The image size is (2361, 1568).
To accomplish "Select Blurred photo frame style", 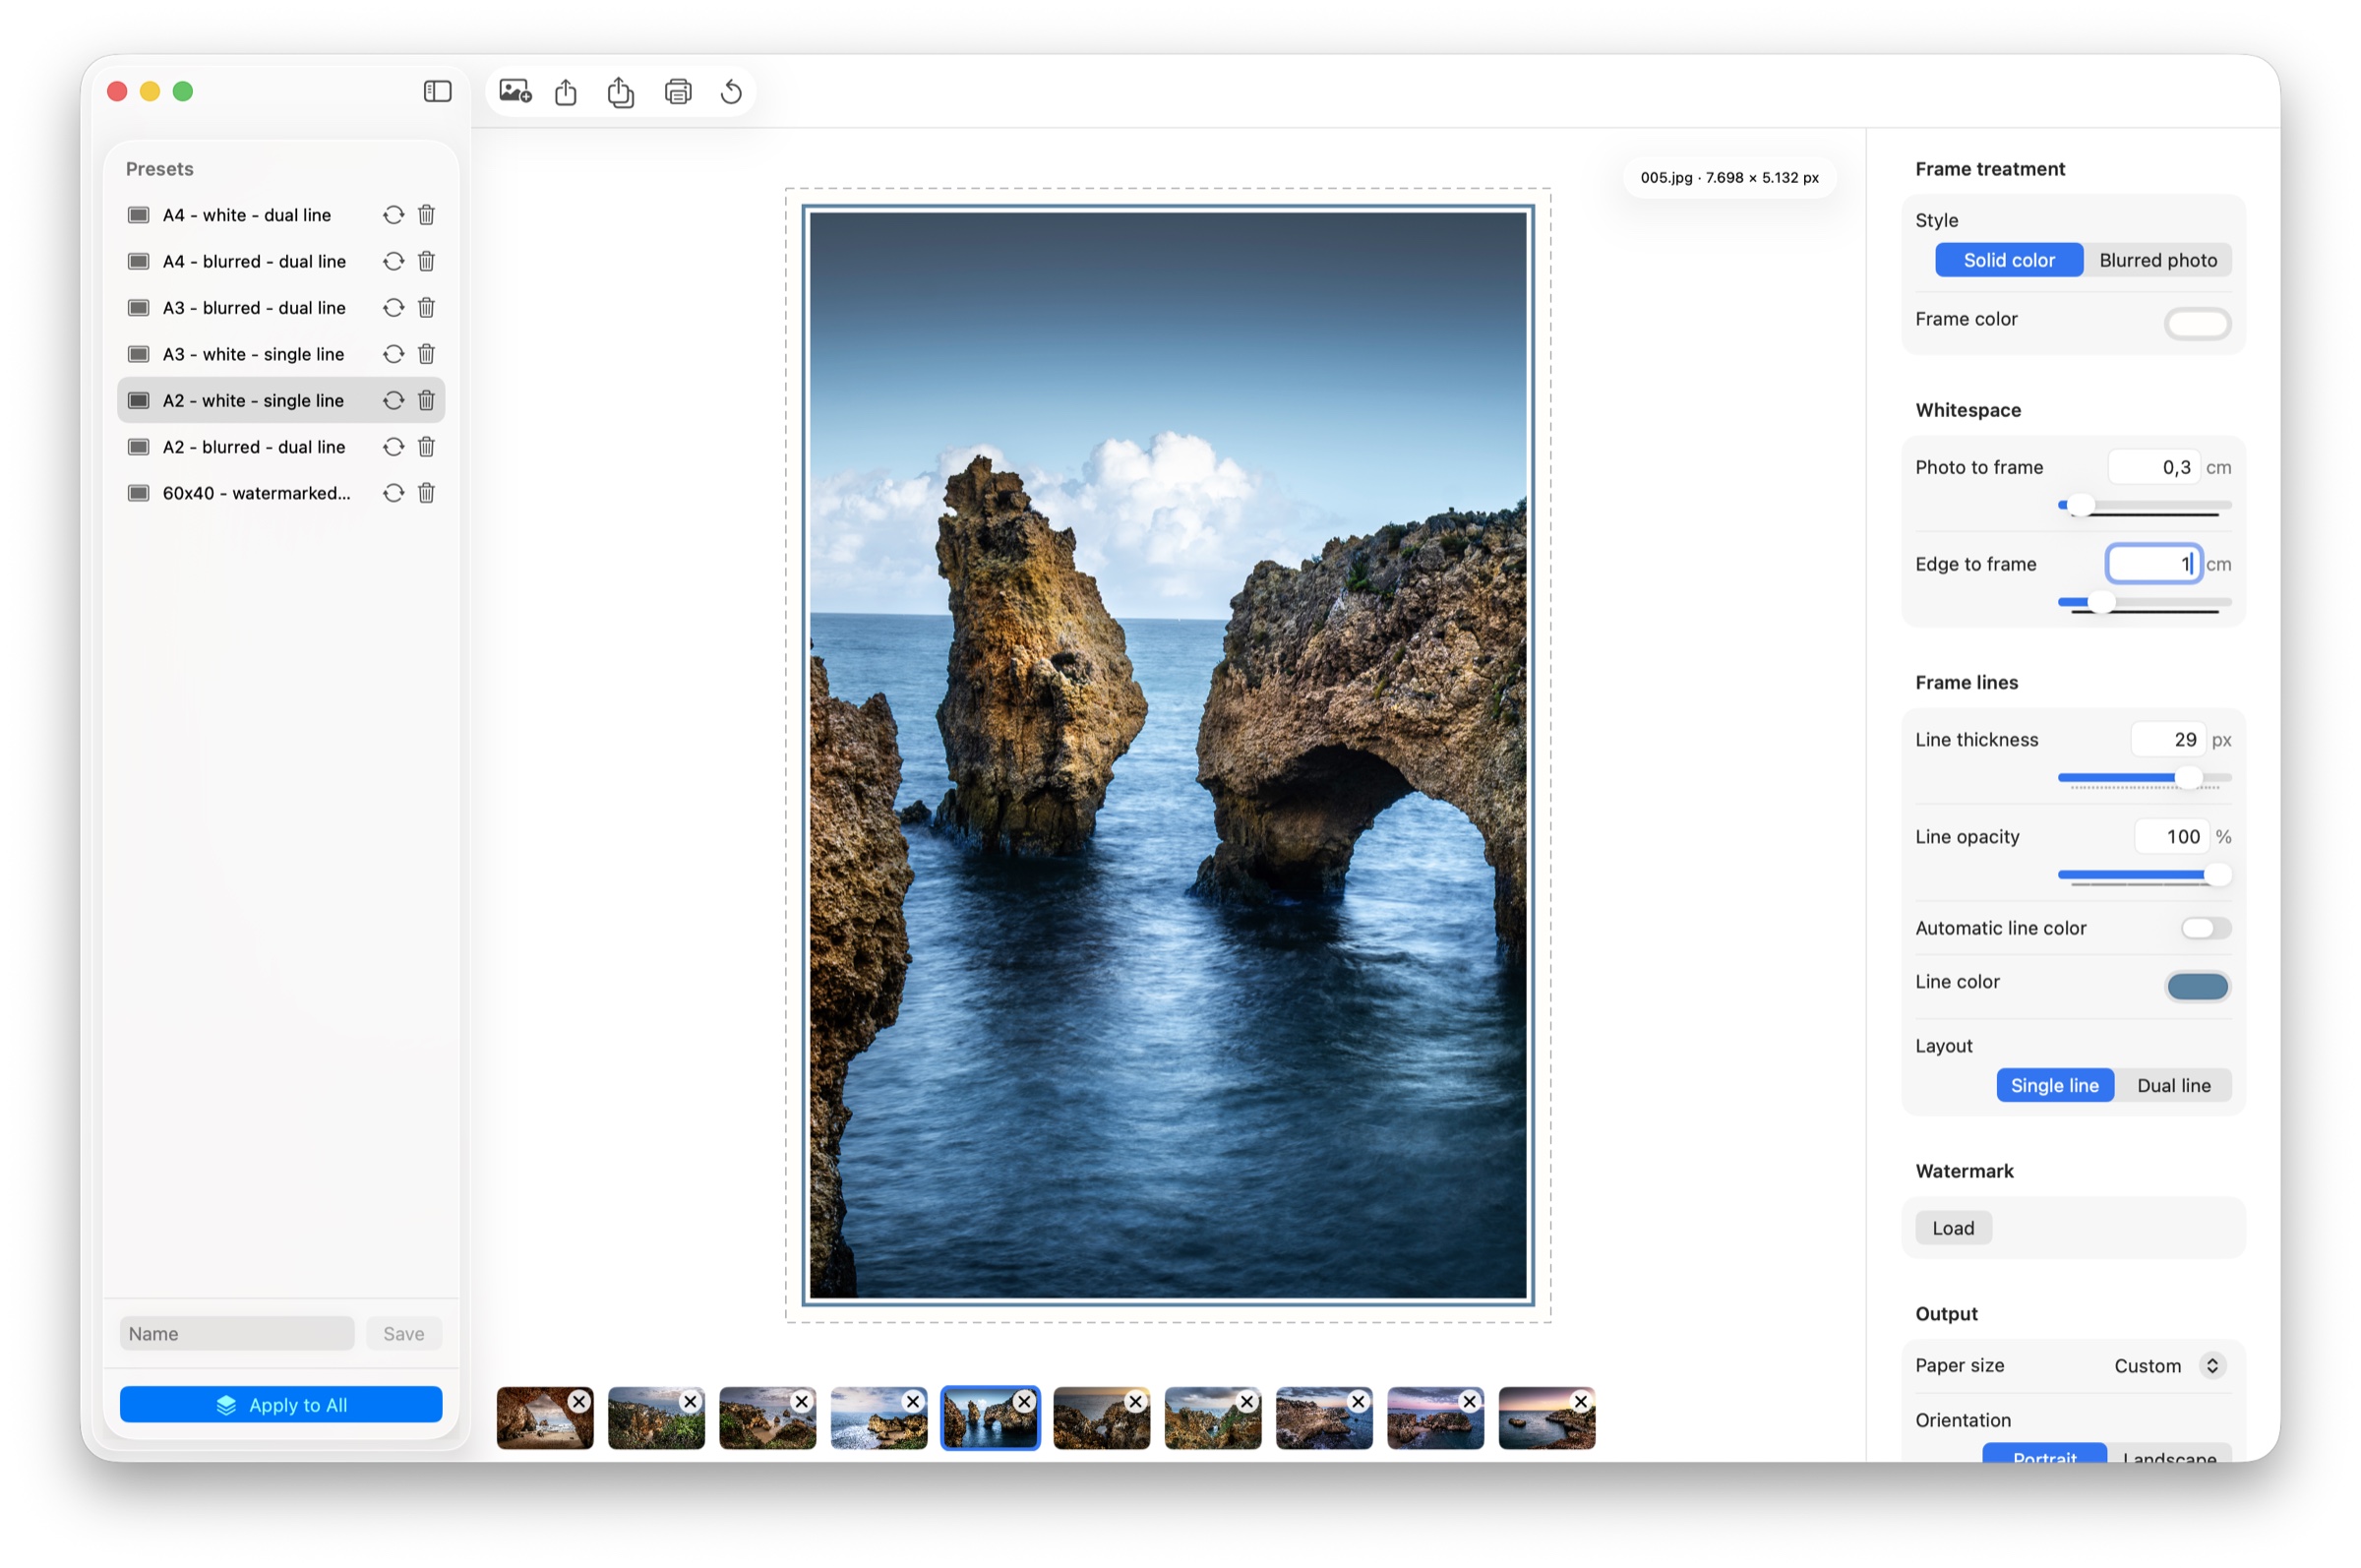I will click(2157, 260).
